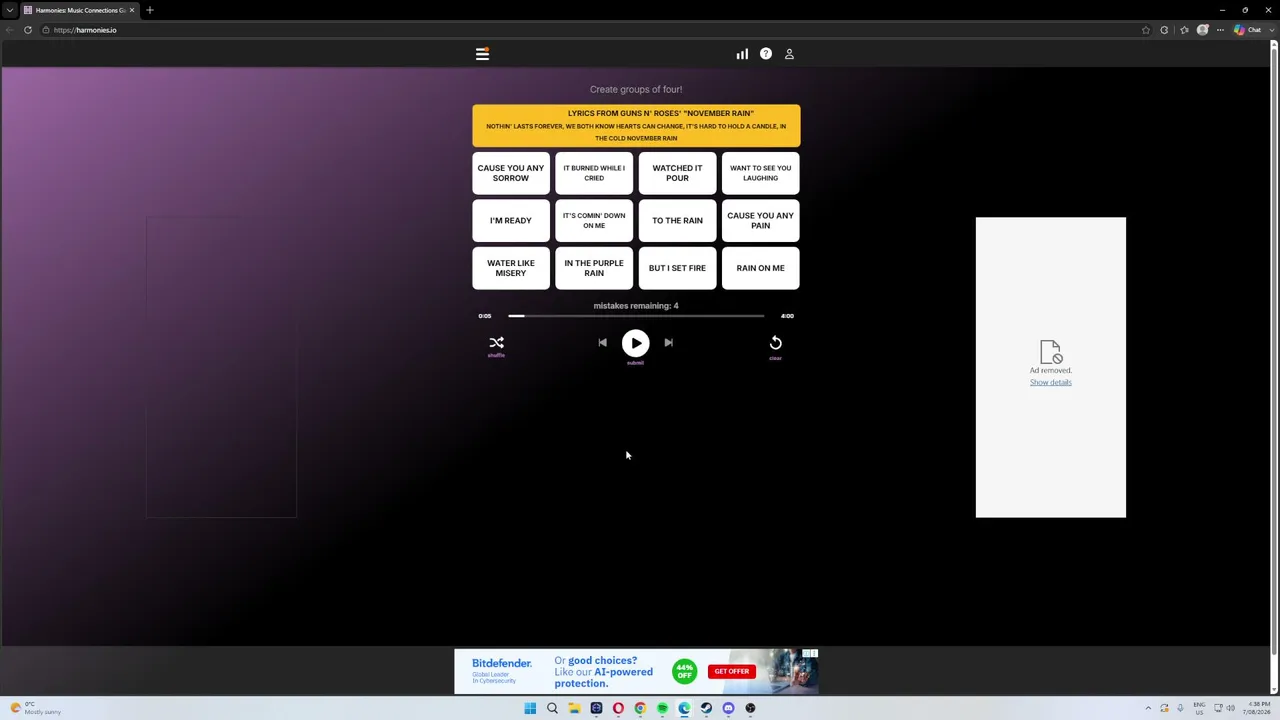Select the "IT BURNED WHILE I CRIED" tile
This screenshot has height=720, width=1280.
coord(594,173)
